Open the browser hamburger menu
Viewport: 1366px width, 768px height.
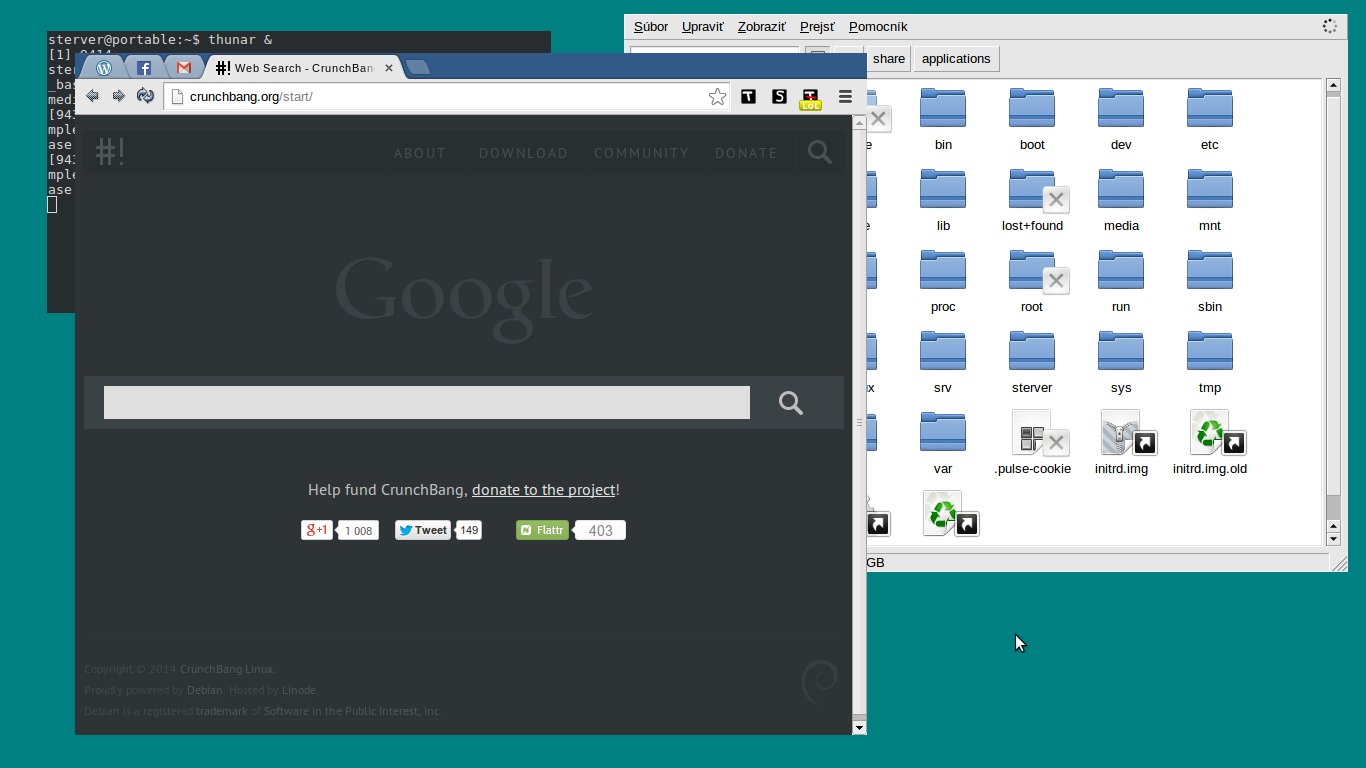click(x=845, y=96)
